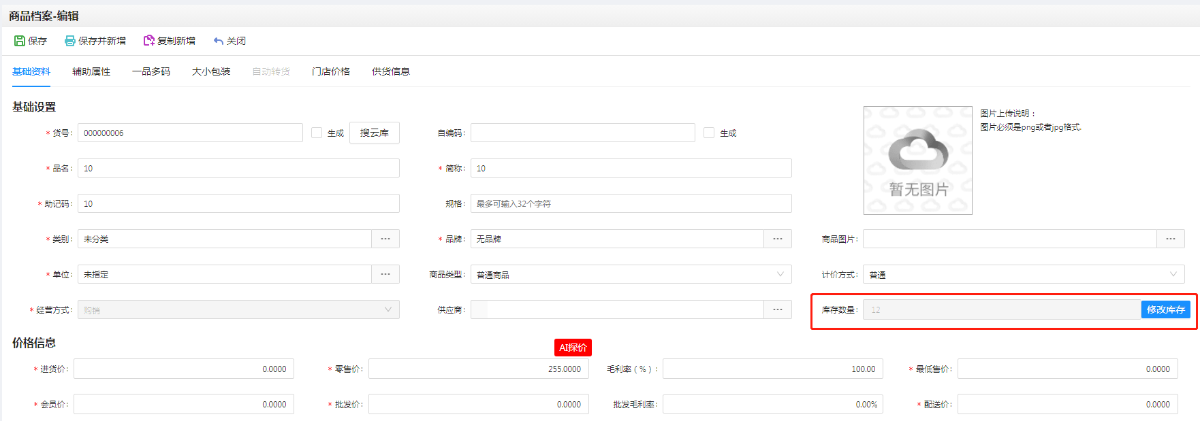
Task: Open the 单位 ellipsis picker
Action: point(385,274)
